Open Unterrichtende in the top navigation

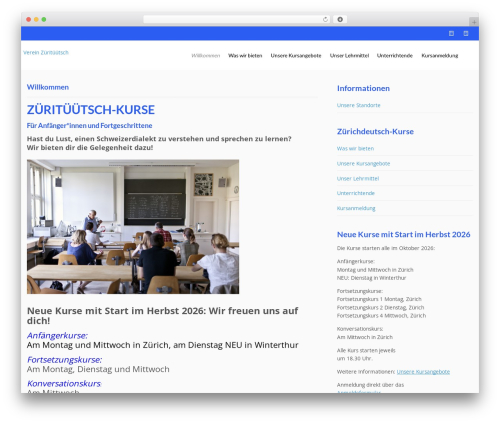395,56
